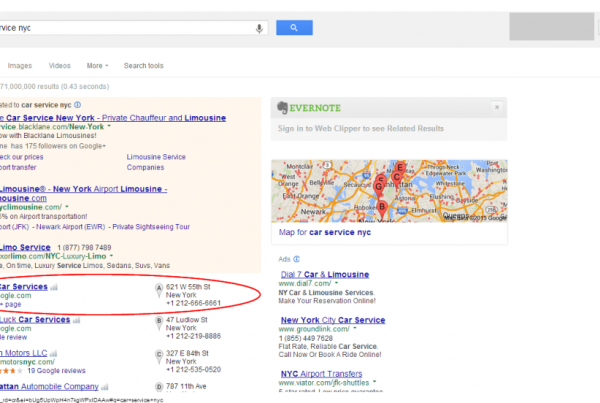Open Search tools options
The height and width of the screenshot is (403, 600).
pos(143,66)
